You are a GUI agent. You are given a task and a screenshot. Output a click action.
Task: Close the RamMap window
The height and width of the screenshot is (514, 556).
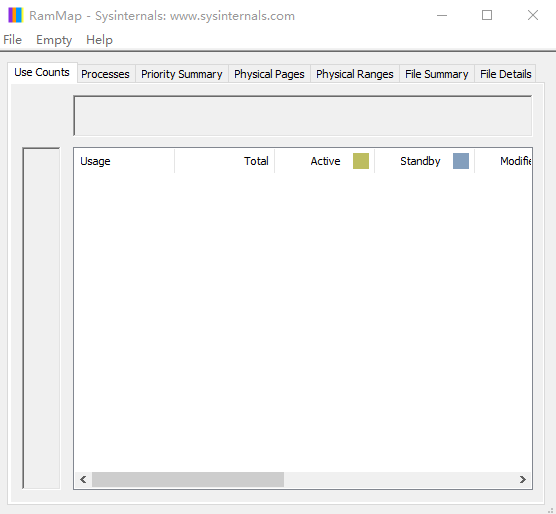click(x=533, y=15)
